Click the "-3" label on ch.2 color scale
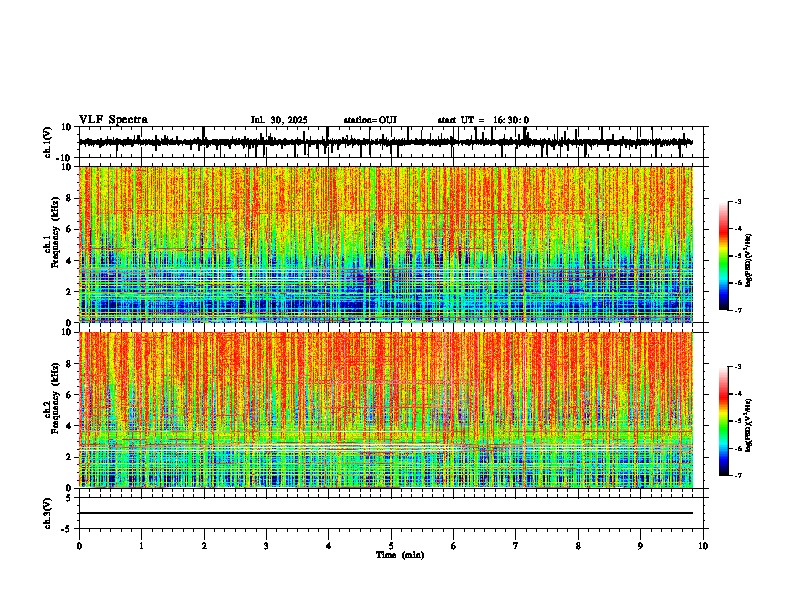 coord(738,367)
